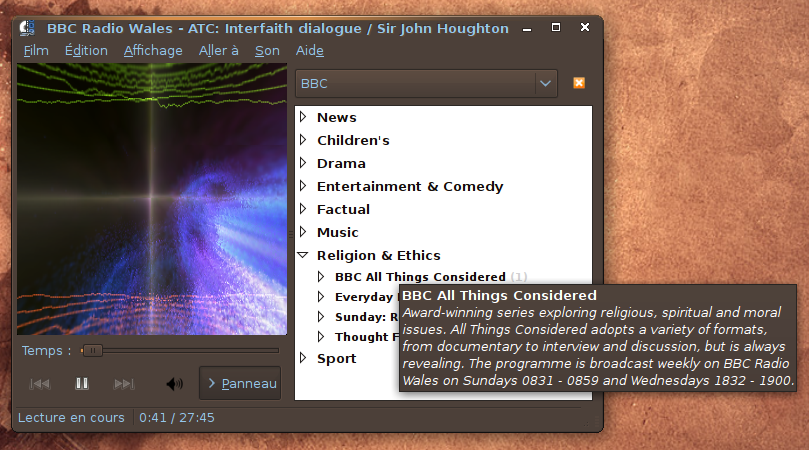This screenshot has height=450, width=809.
Task: Pause the playback
Action: [82, 383]
